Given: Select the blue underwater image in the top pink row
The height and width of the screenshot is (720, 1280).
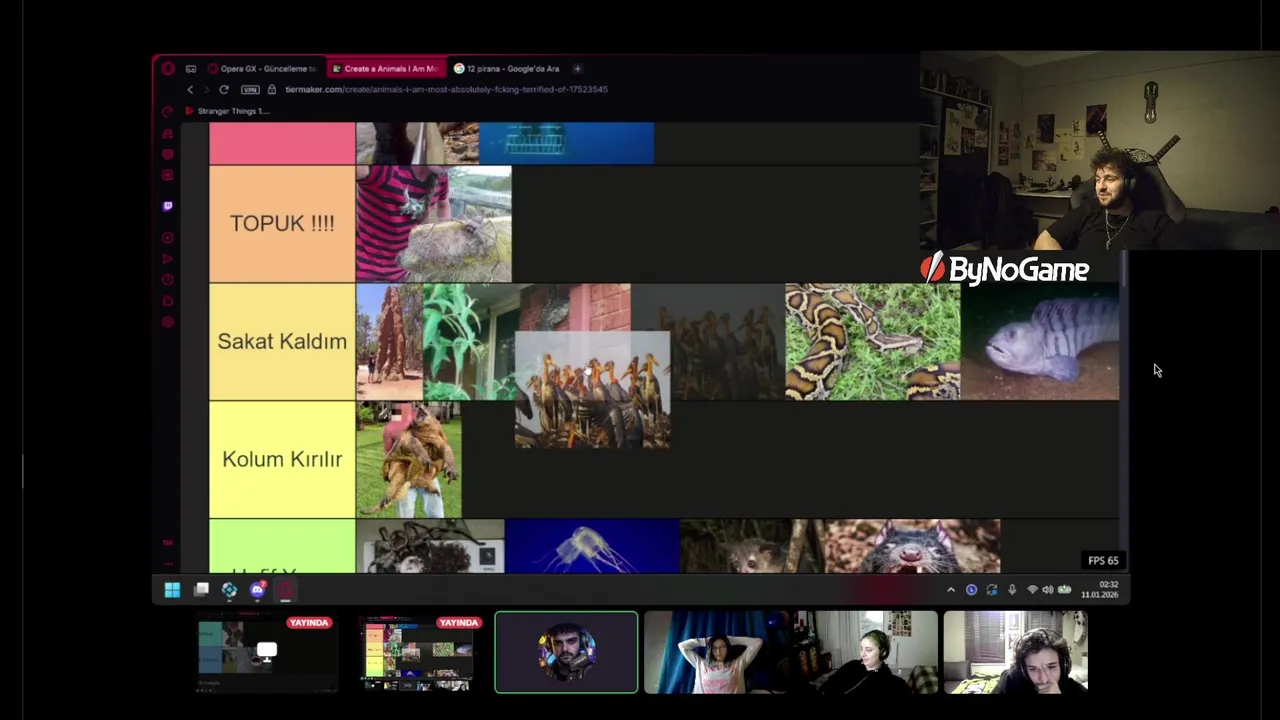Looking at the screenshot, I should pyautogui.click(x=566, y=143).
